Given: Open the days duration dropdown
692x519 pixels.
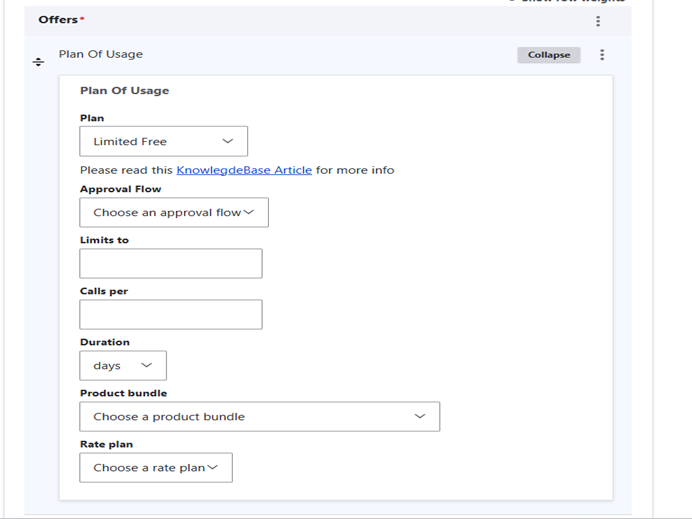Looking at the screenshot, I should [x=123, y=365].
